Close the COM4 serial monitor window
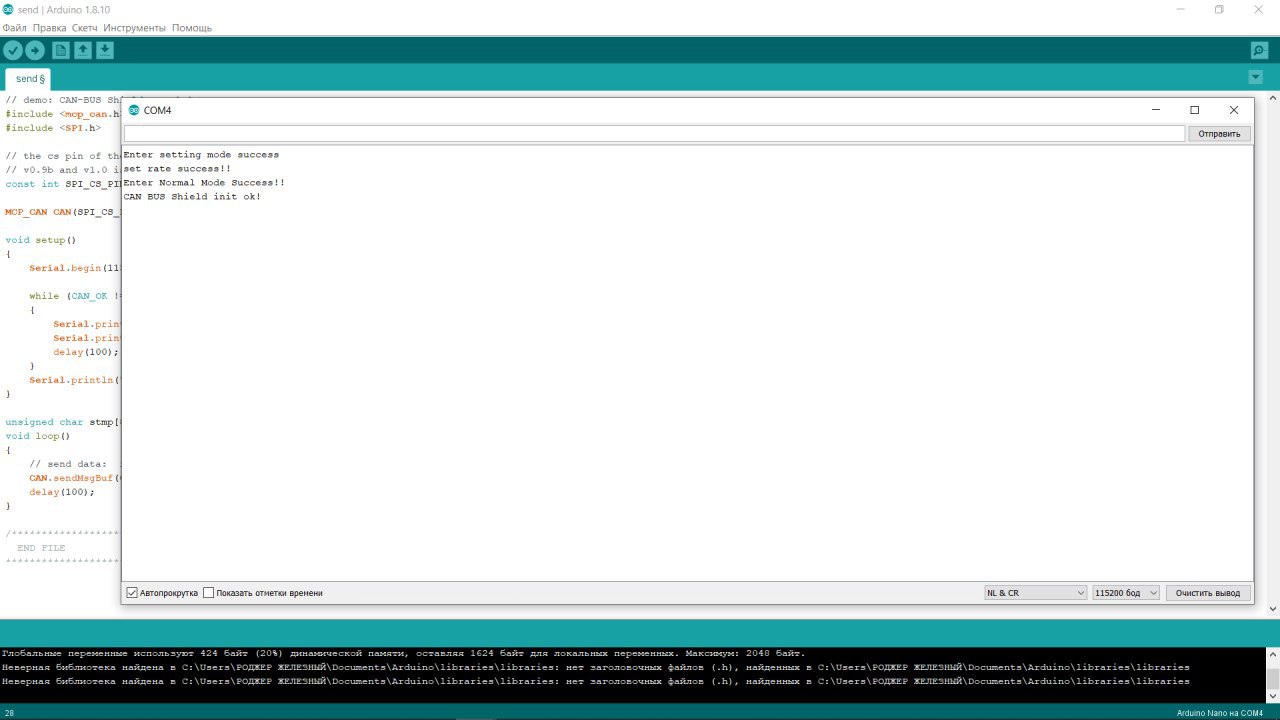Viewport: 1280px width, 720px height. [1234, 110]
